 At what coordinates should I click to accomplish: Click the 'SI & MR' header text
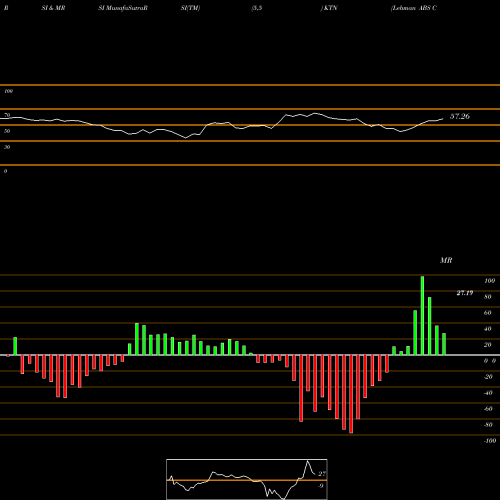[x=53, y=8]
